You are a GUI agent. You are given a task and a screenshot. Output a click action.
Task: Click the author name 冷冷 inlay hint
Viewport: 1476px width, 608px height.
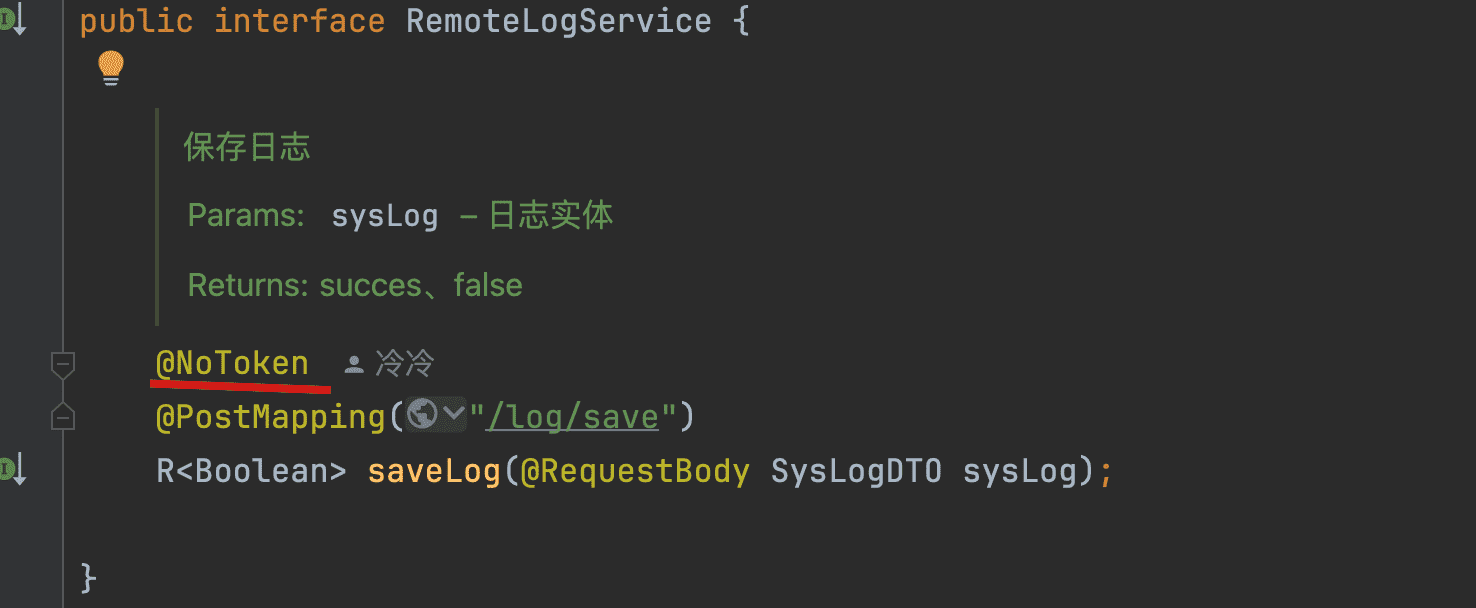[x=404, y=364]
